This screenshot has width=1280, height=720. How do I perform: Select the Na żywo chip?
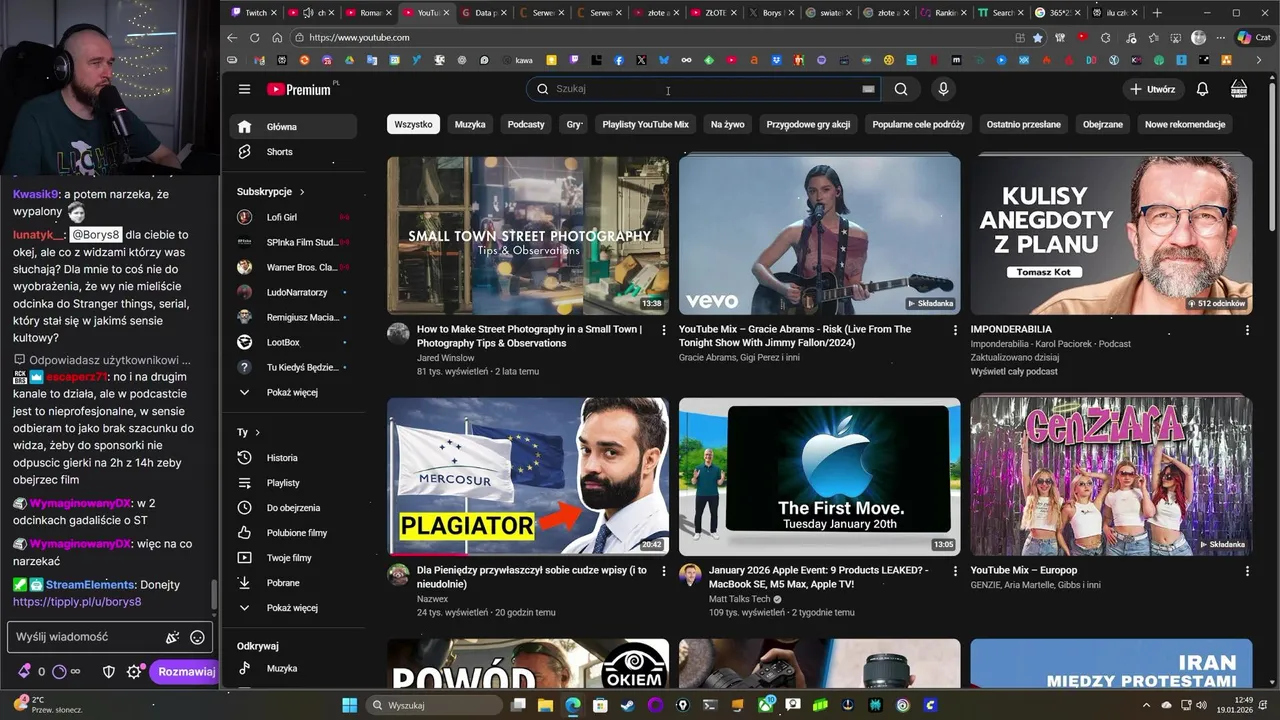(728, 125)
